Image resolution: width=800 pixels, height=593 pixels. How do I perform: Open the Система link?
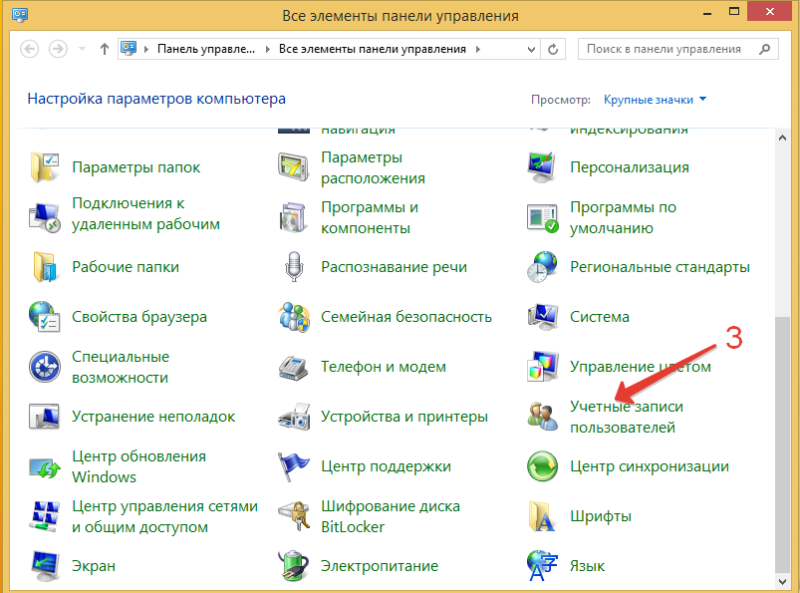tap(599, 317)
